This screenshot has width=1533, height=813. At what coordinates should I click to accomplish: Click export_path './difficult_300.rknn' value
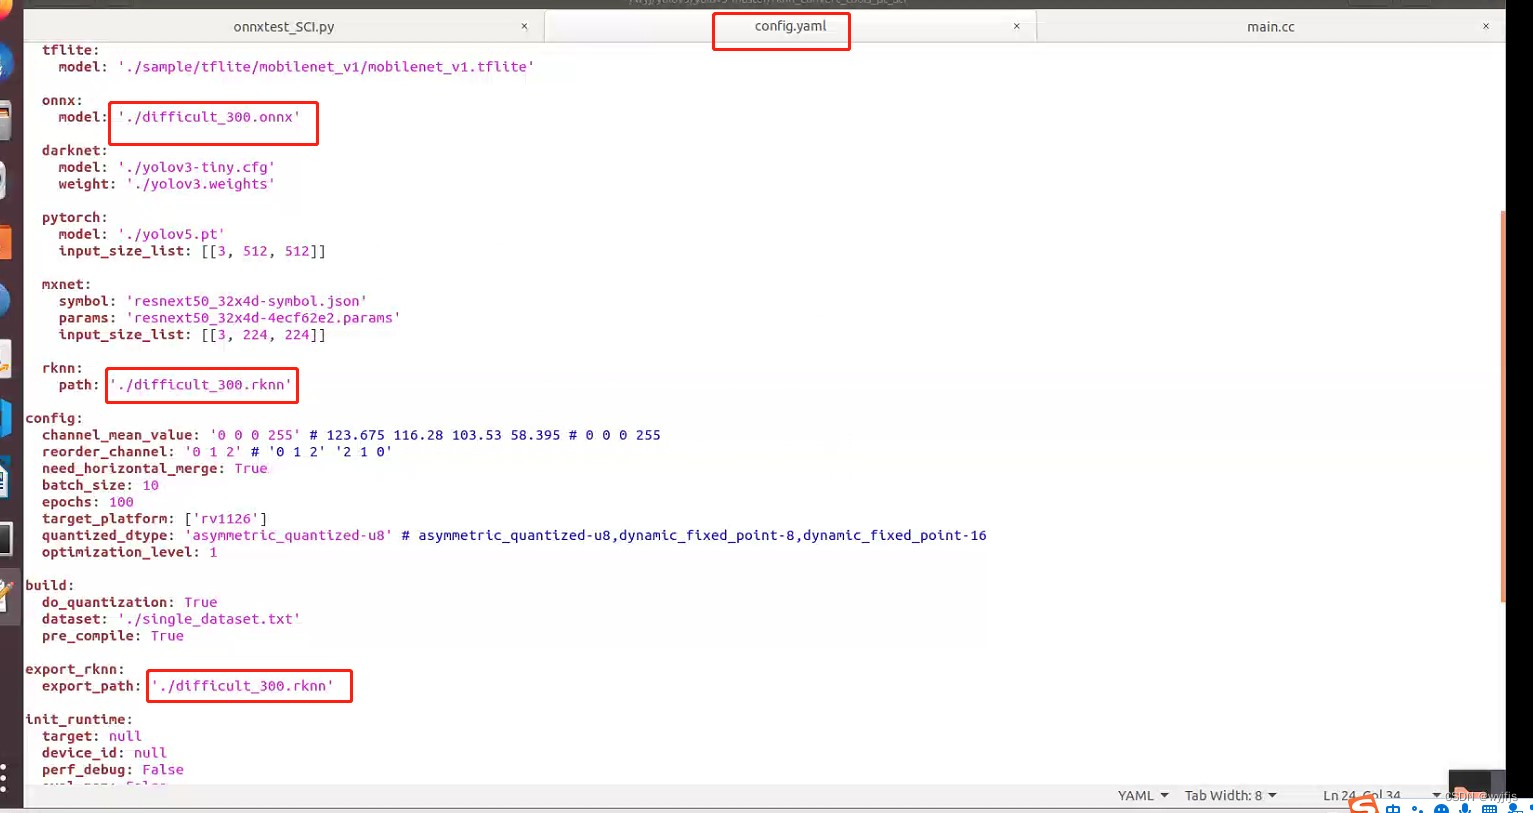tap(242, 686)
